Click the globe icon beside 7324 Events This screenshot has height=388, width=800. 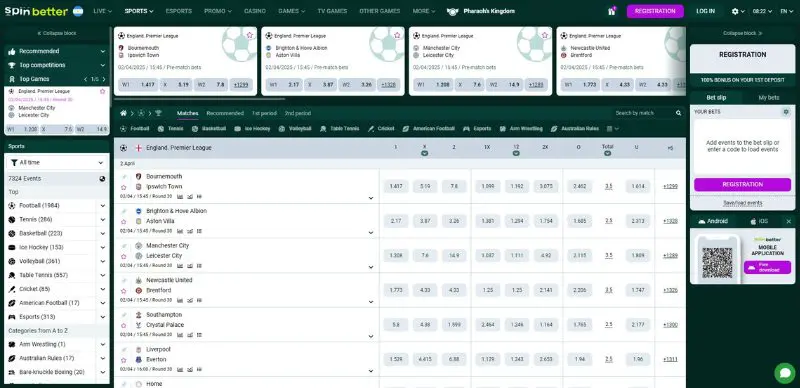pos(103,179)
